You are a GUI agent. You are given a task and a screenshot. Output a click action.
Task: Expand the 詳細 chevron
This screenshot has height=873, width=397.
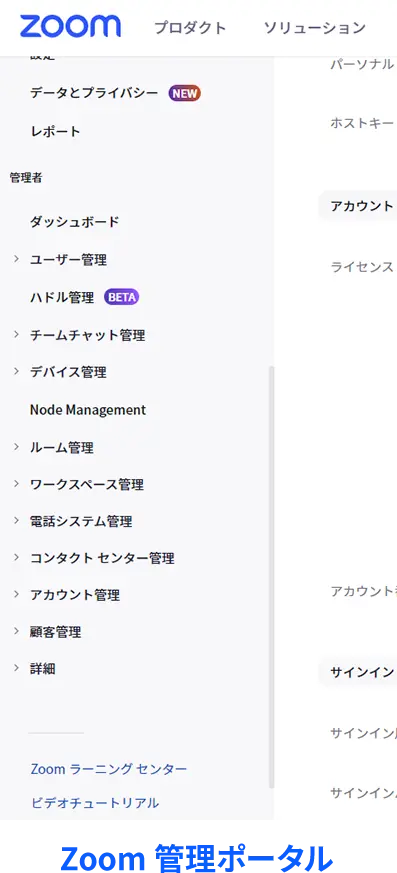click(16, 668)
